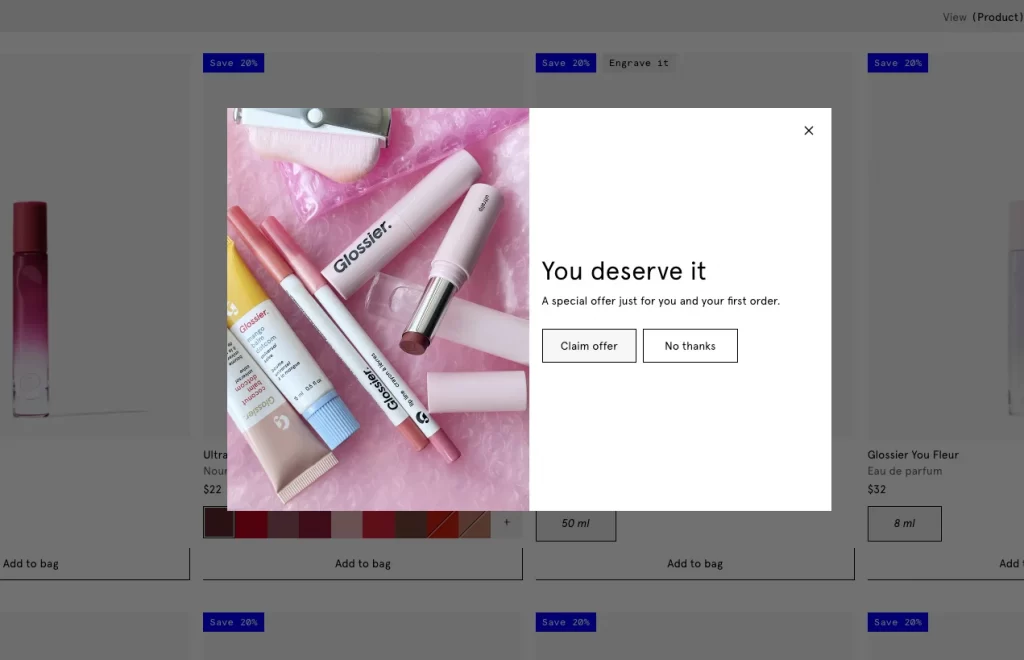The width and height of the screenshot is (1024, 660).
Task: Toggle the View (Product) option
Action: [x=982, y=17]
